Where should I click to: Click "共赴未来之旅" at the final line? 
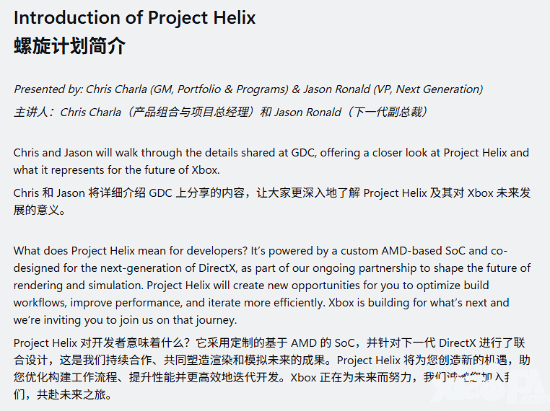[x=71, y=395]
